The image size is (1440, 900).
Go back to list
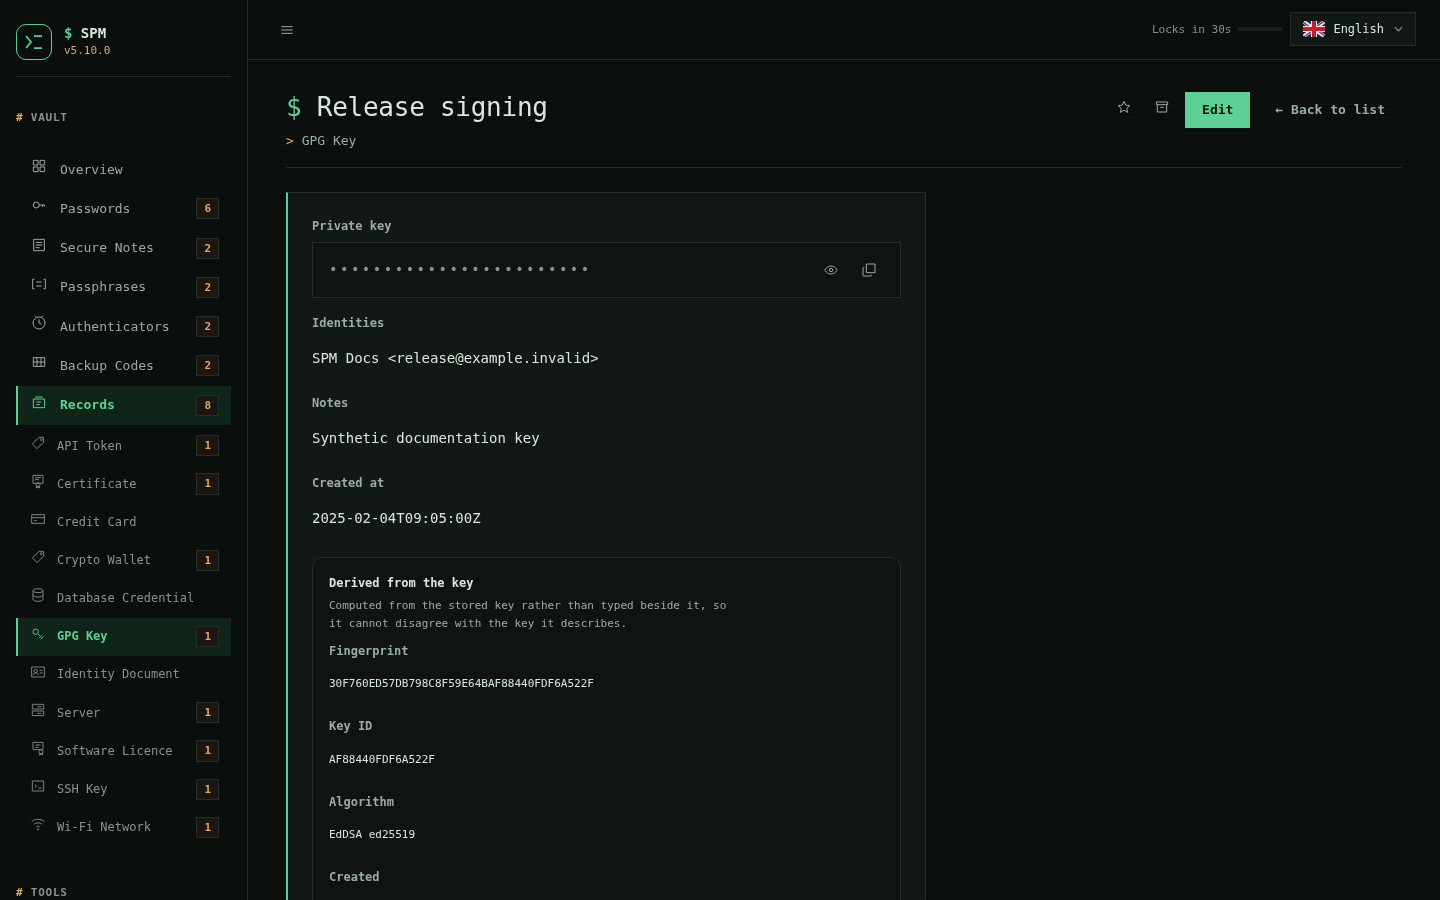point(1330,110)
